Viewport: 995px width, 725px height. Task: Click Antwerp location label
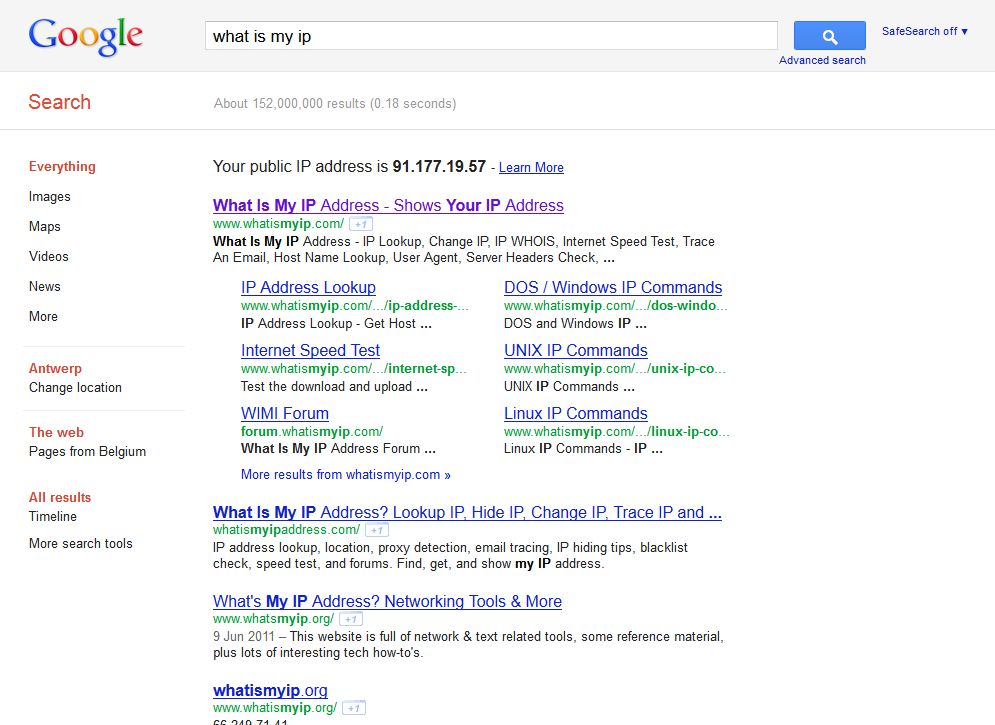pos(55,369)
